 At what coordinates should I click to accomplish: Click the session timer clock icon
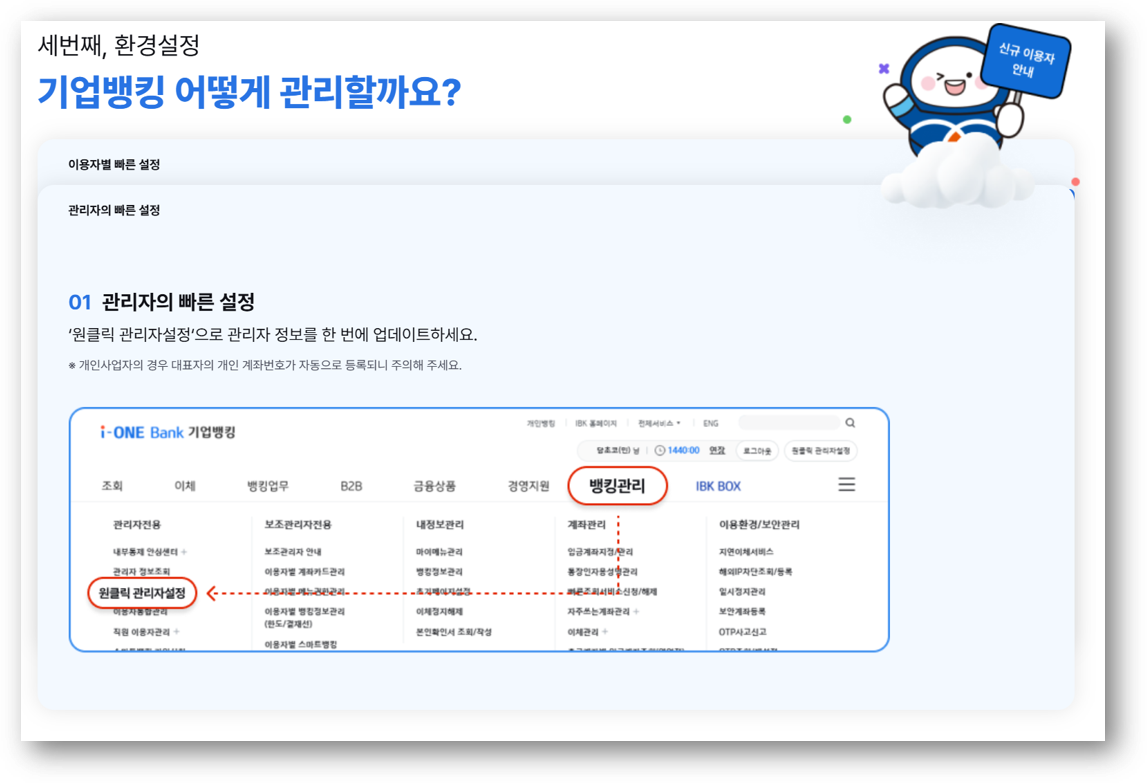click(x=660, y=451)
